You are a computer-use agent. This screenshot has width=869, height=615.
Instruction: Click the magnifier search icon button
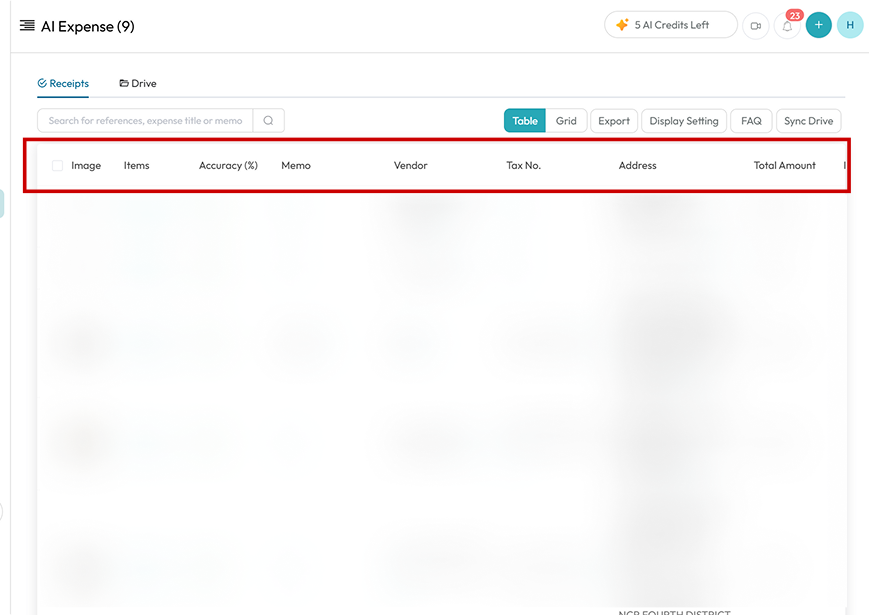(268, 121)
